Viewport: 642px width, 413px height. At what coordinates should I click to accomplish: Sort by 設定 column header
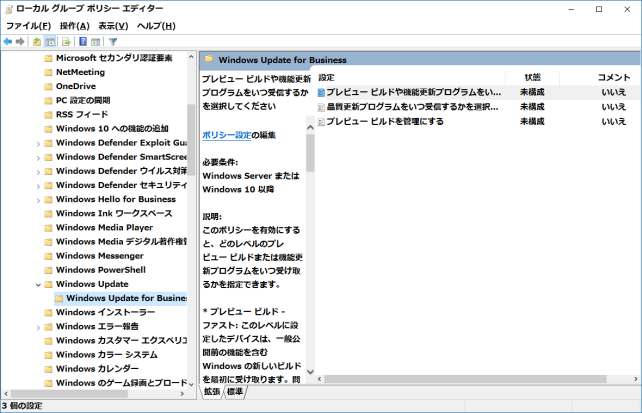tap(411, 77)
